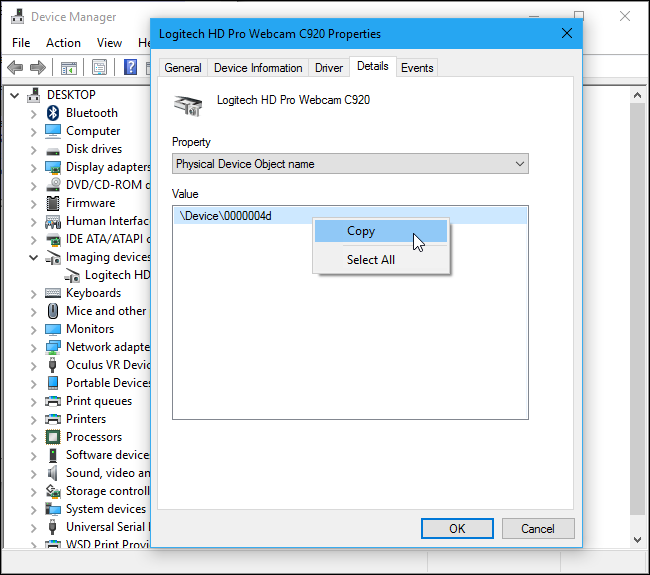The height and width of the screenshot is (575, 650).
Task: Close the webcam Properties dialog
Action: (567, 34)
